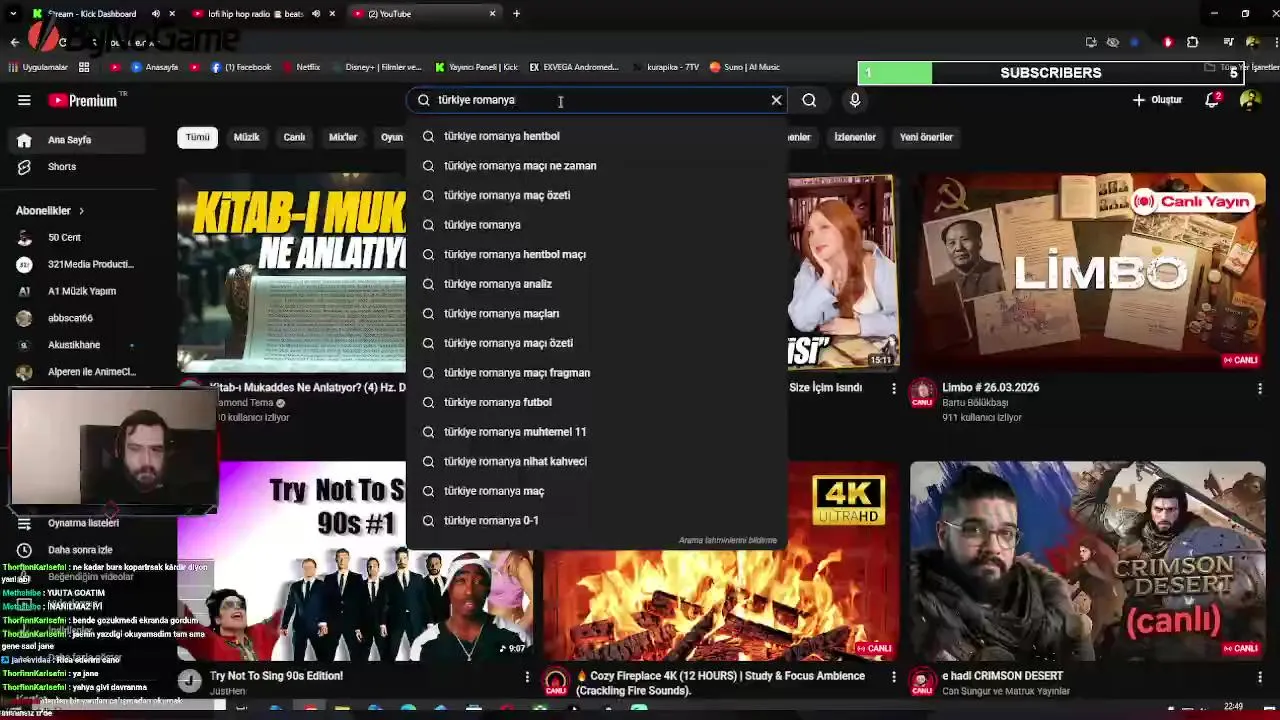This screenshot has height=720, width=1280.
Task: Select the Müzik filter chip
Action: [x=246, y=137]
